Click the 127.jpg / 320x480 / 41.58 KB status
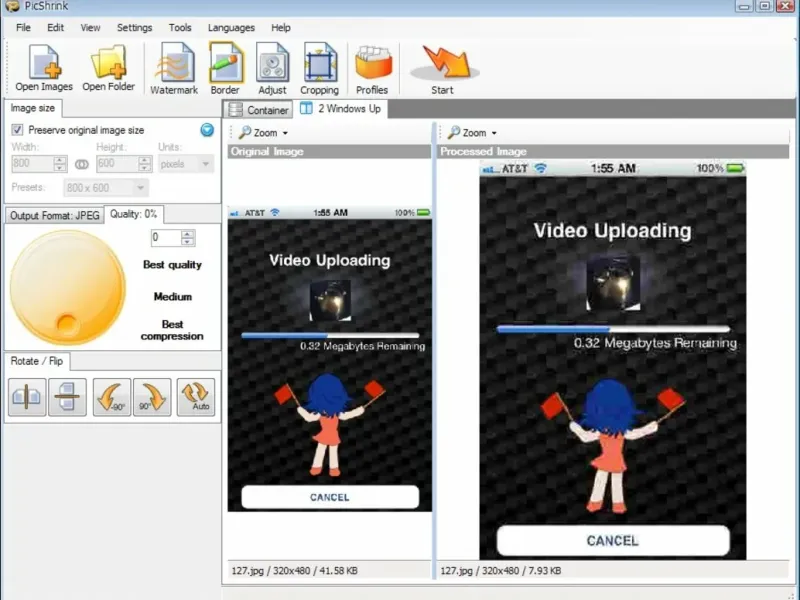The height and width of the screenshot is (600, 800). tap(294, 570)
